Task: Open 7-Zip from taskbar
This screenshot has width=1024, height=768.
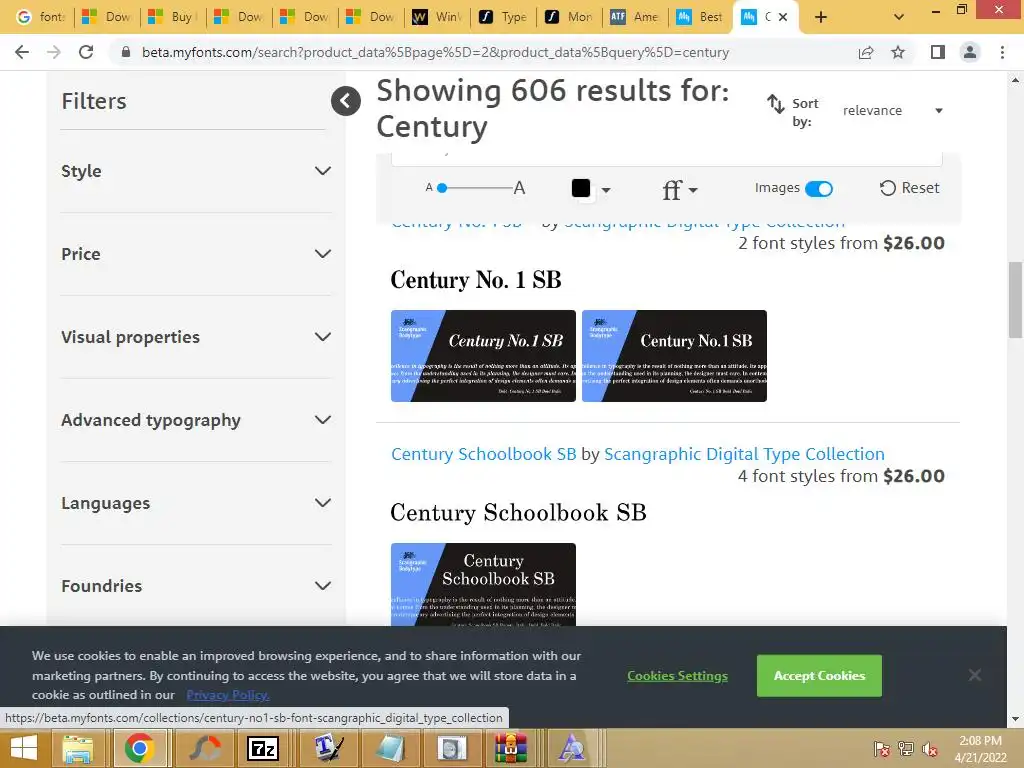Action: point(263,748)
